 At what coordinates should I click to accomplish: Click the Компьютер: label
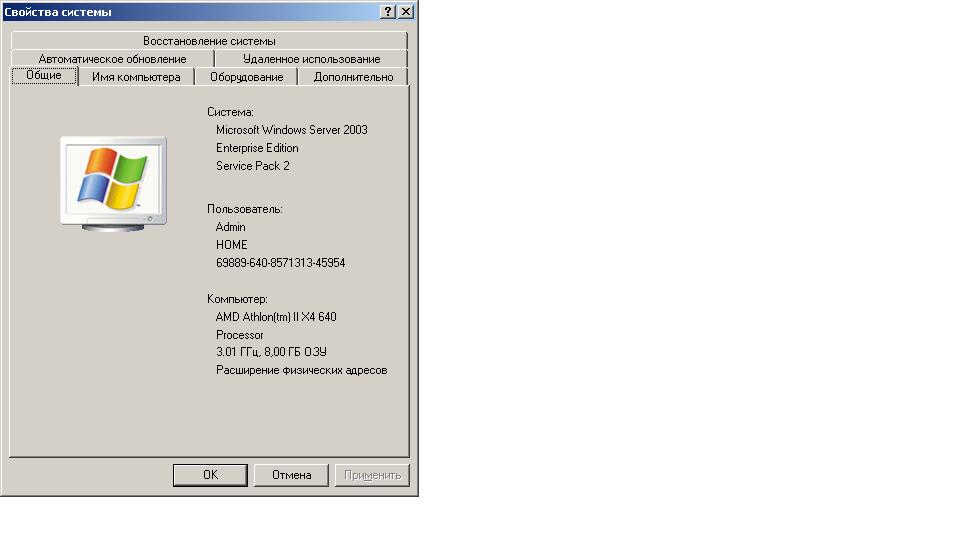click(238, 299)
